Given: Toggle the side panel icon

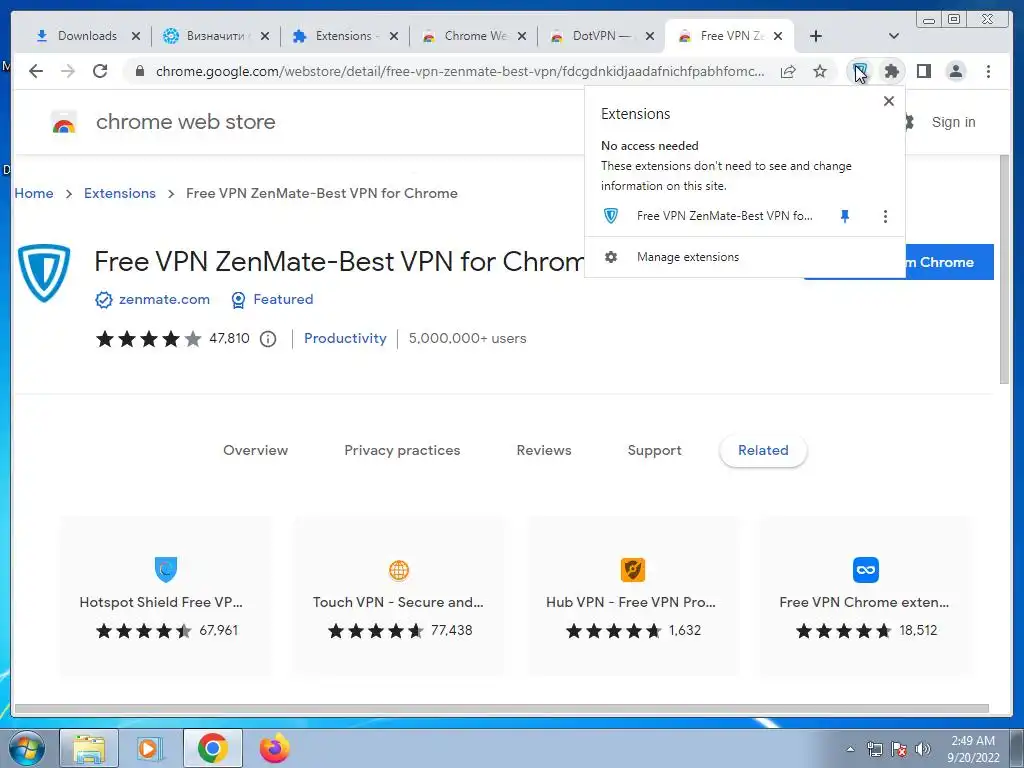Looking at the screenshot, I should click(x=923, y=71).
